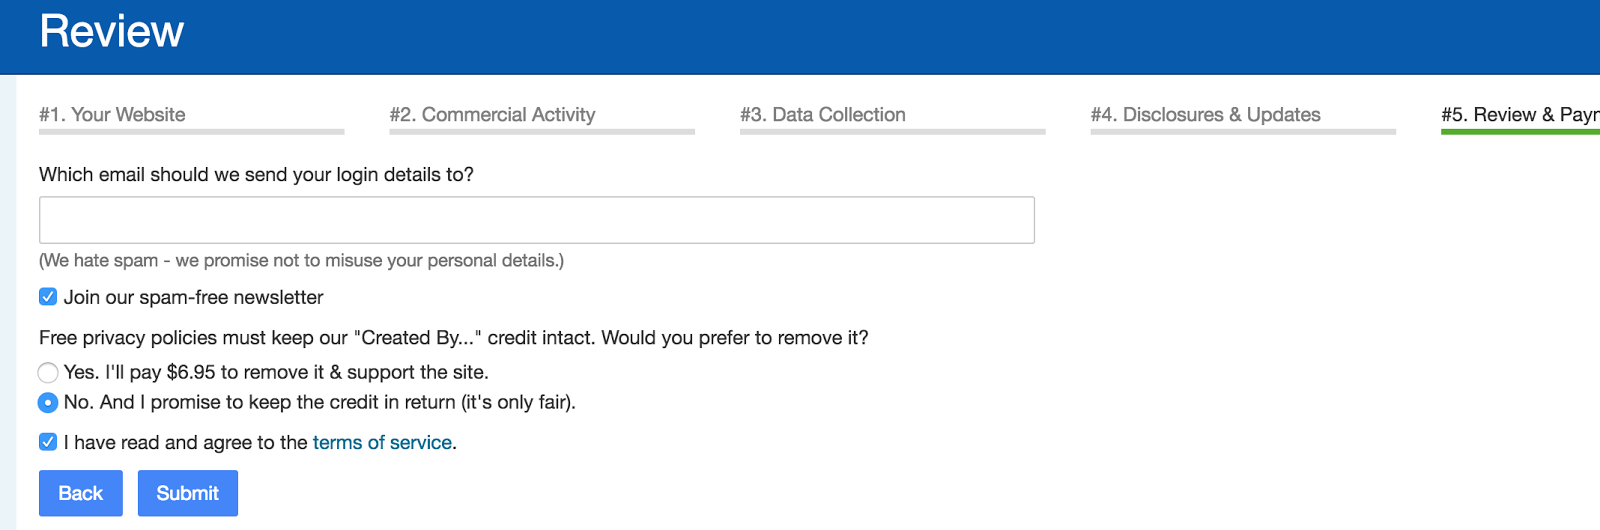The image size is (1600, 530).
Task: Submit the privacy policy form
Action: 187,493
